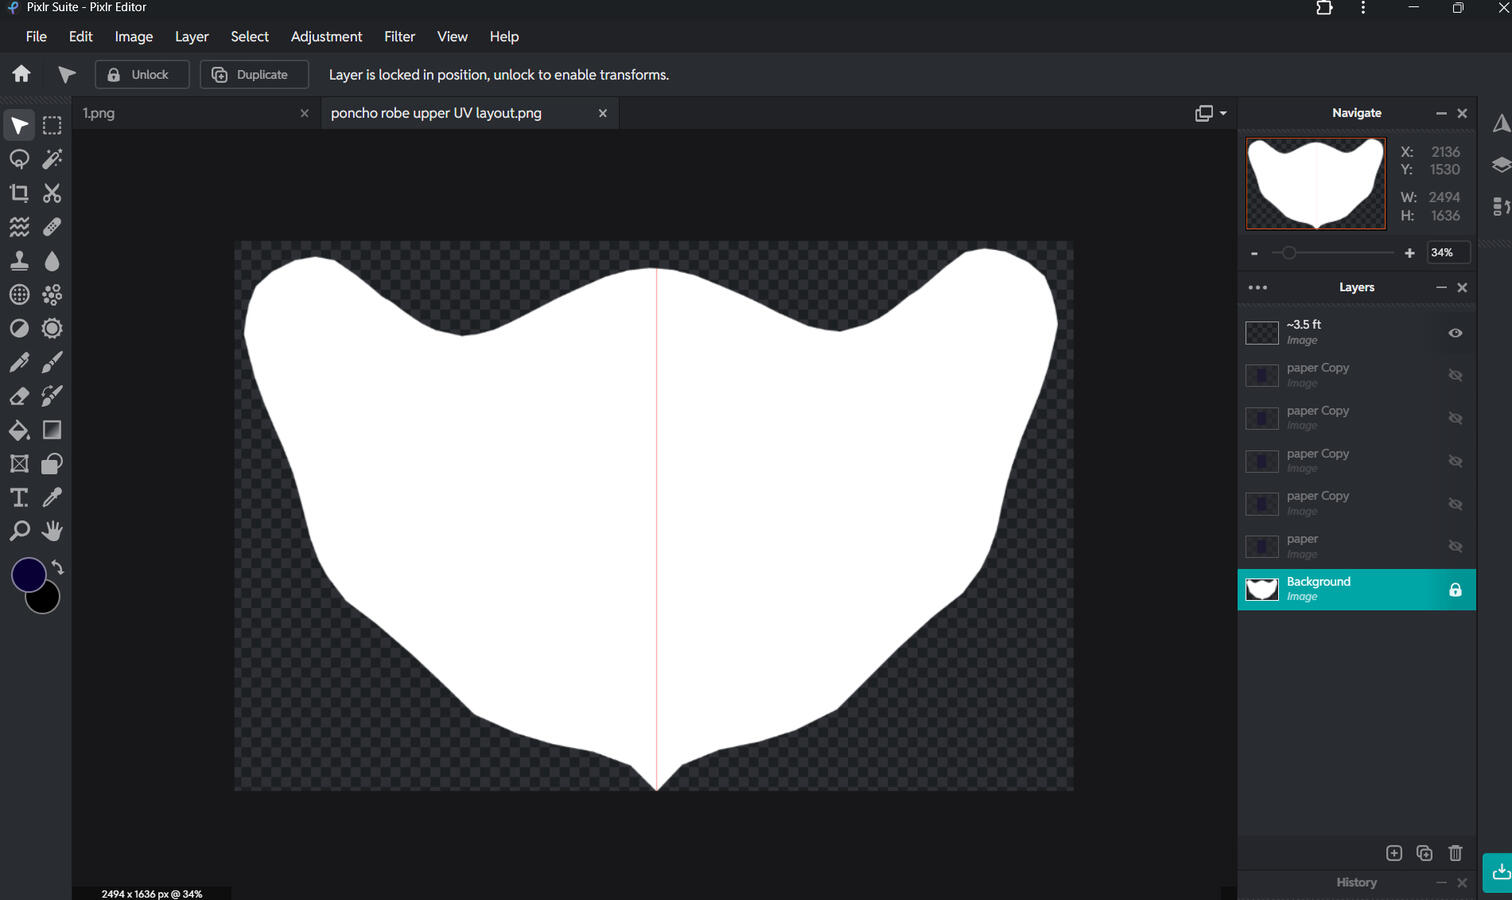
Task: Delete layer using trash icon
Action: 1455,853
